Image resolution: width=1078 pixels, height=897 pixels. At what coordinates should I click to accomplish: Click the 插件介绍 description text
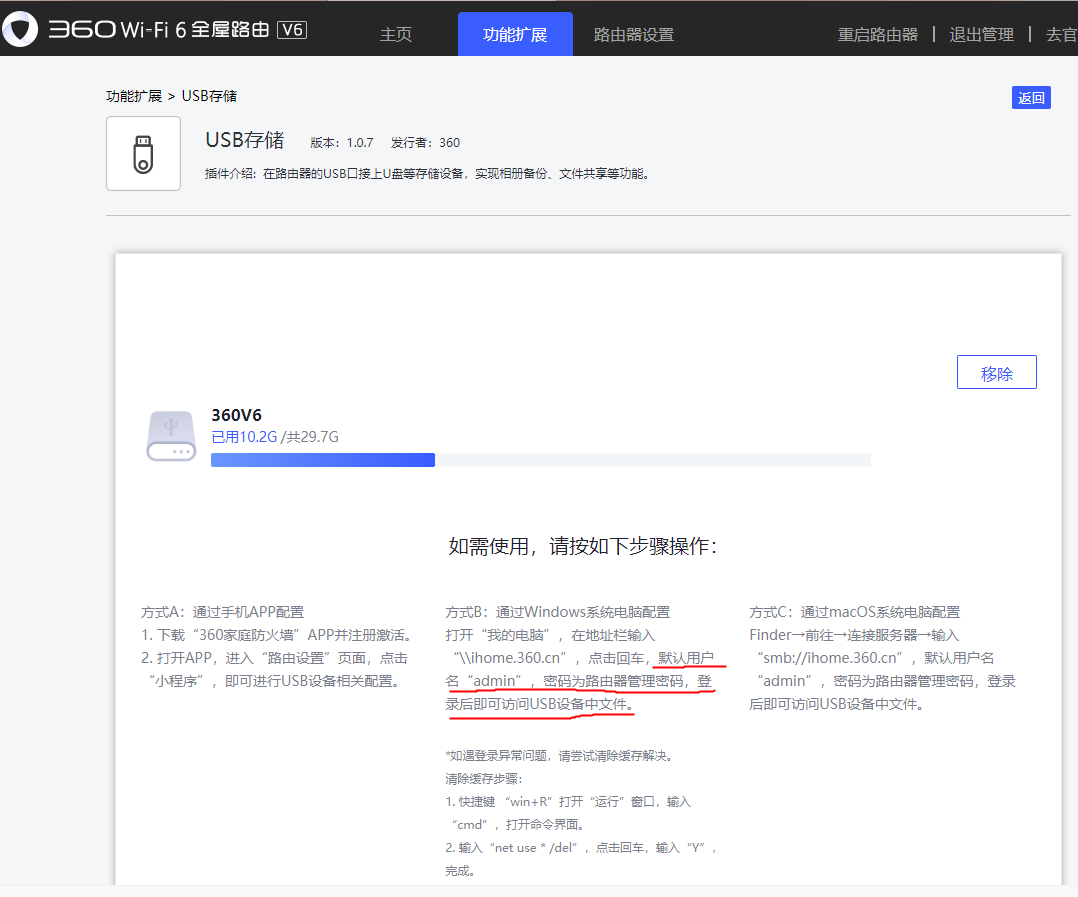pos(426,174)
